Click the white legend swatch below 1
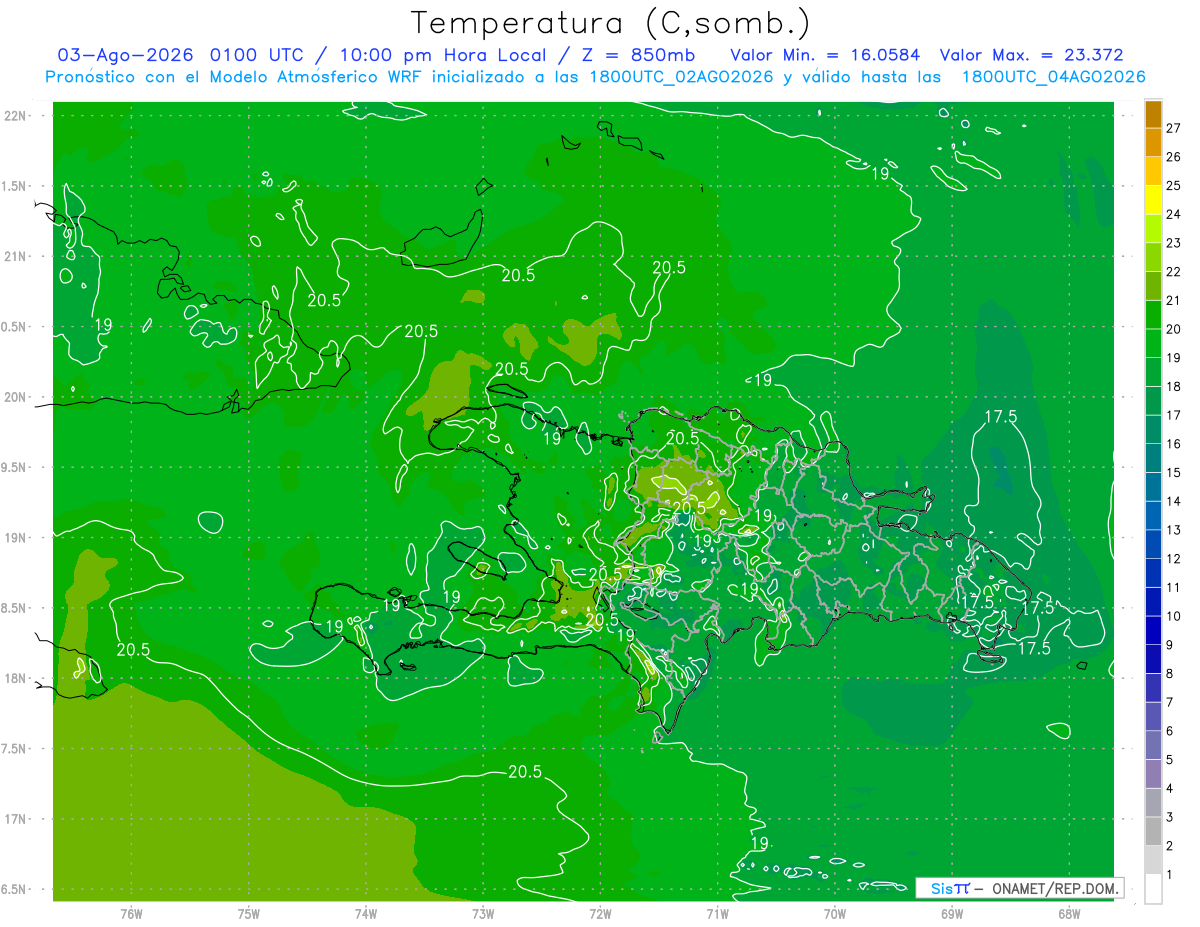 pyautogui.click(x=1153, y=888)
